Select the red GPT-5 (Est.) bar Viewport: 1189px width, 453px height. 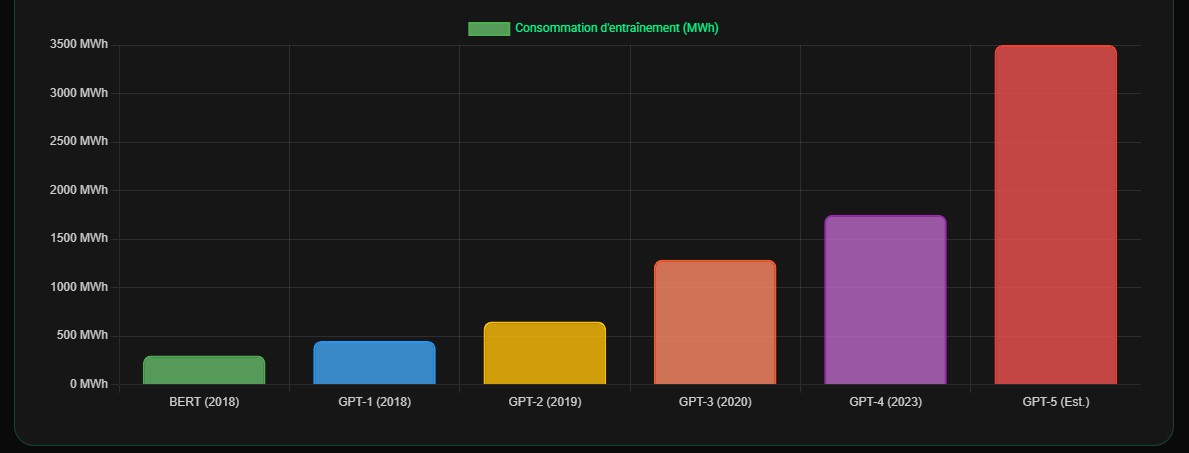point(1056,215)
